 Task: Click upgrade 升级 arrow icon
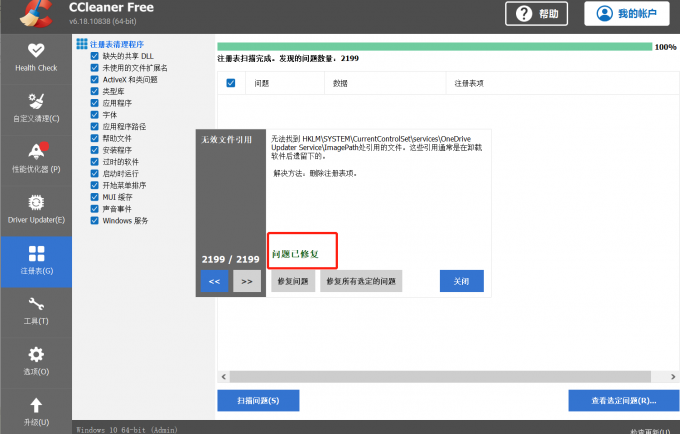[36, 405]
